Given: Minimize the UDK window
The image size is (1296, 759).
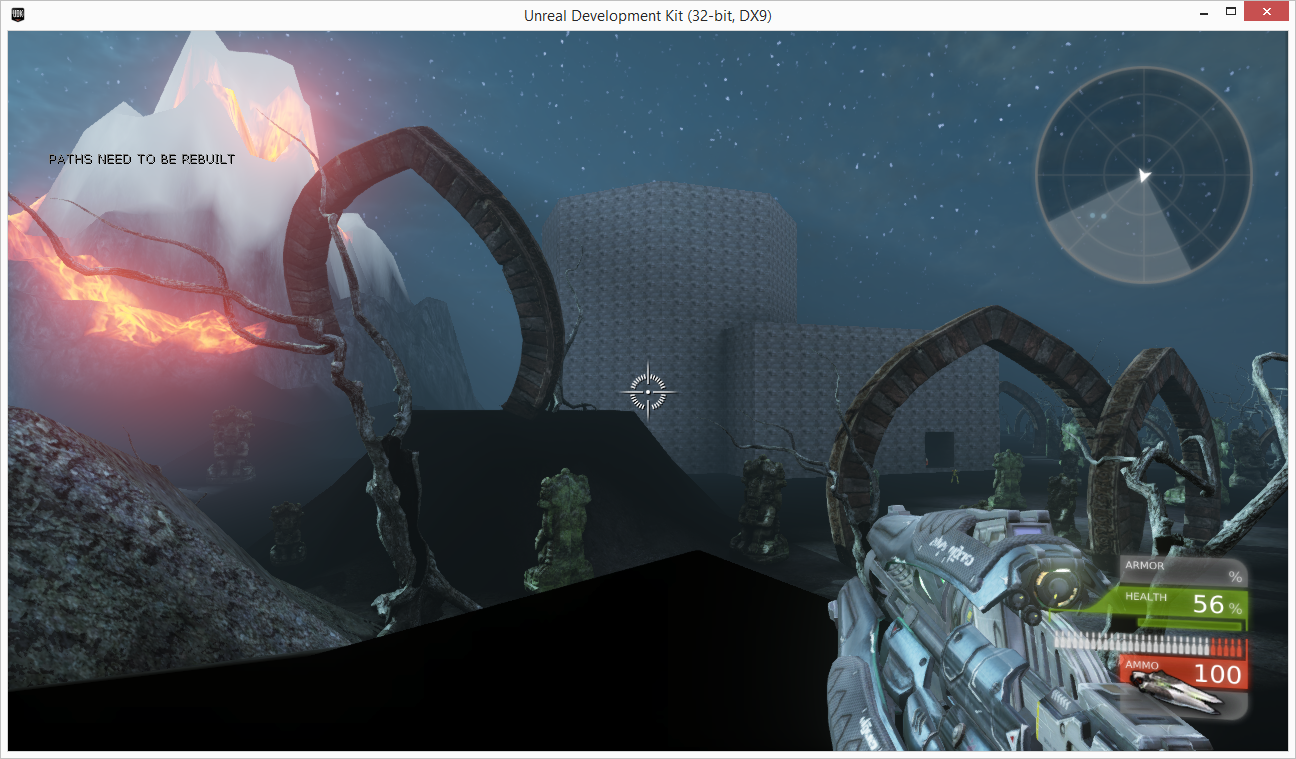Looking at the screenshot, I should pos(1203,12).
